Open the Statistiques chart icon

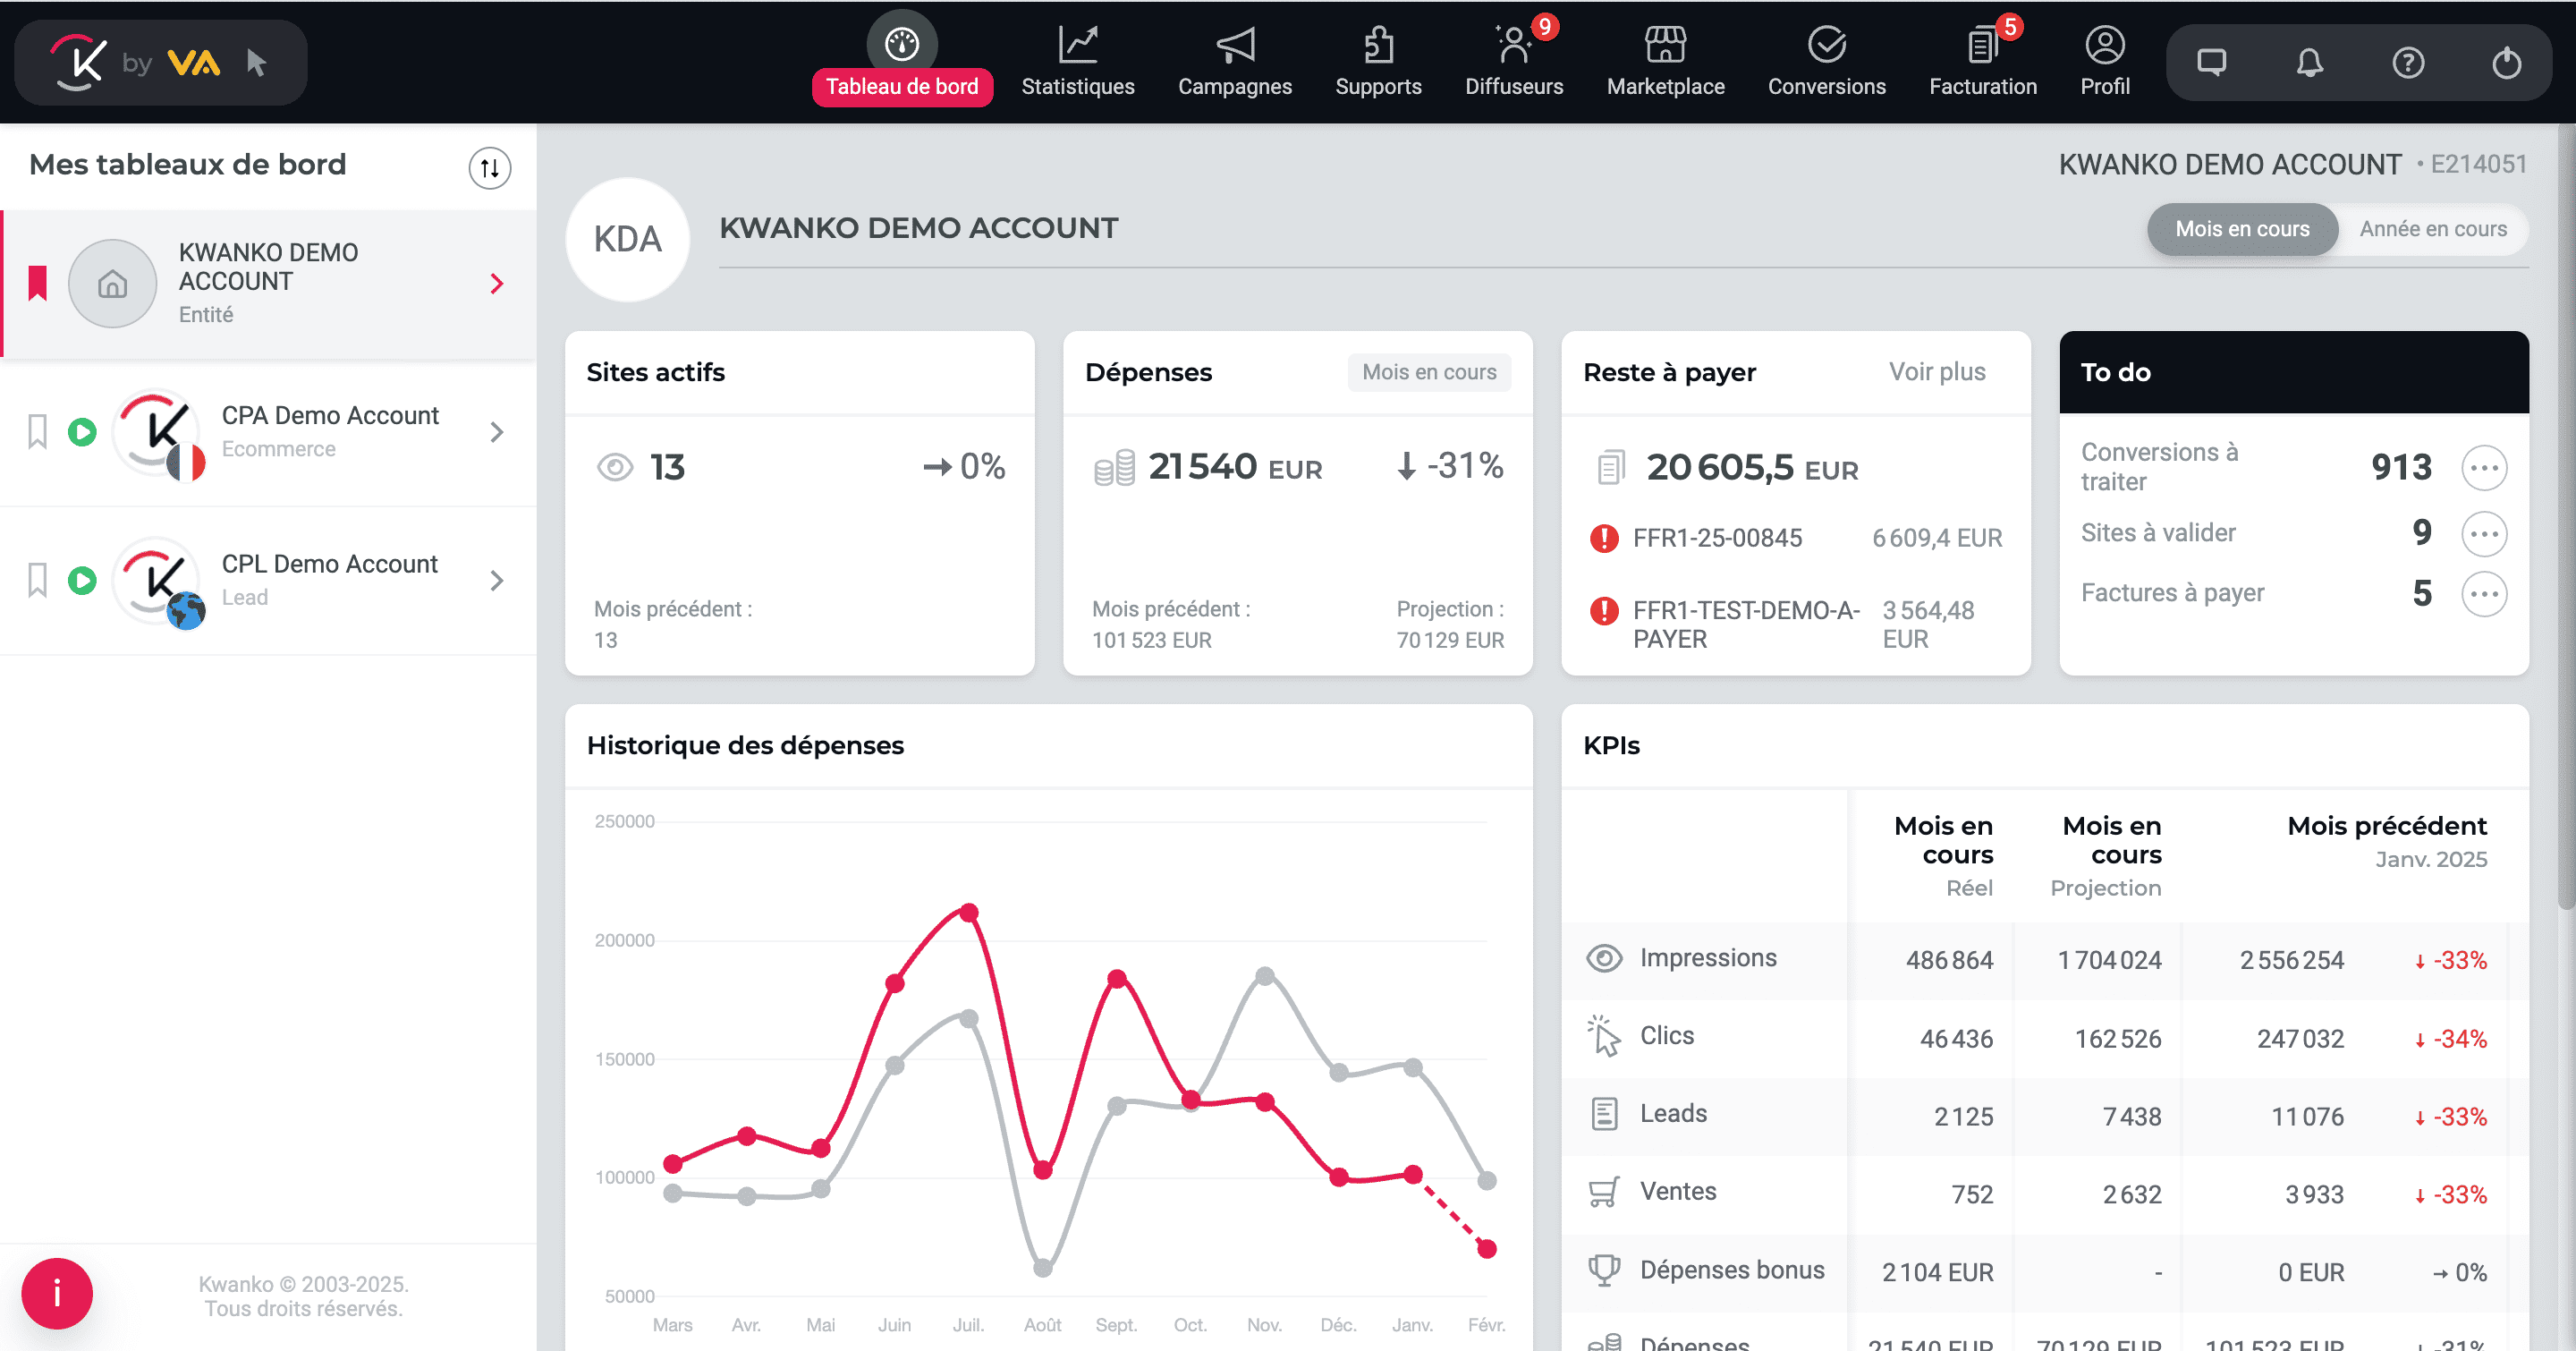coord(1077,46)
